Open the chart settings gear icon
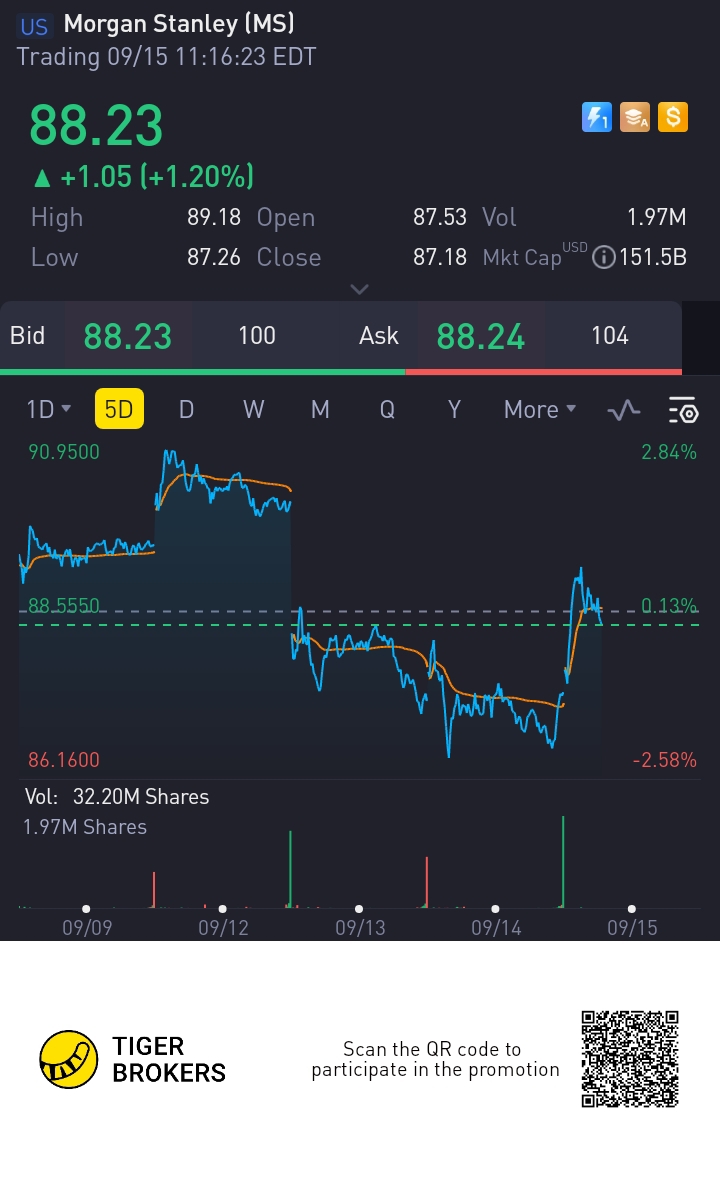The image size is (720, 1178). (x=683, y=410)
